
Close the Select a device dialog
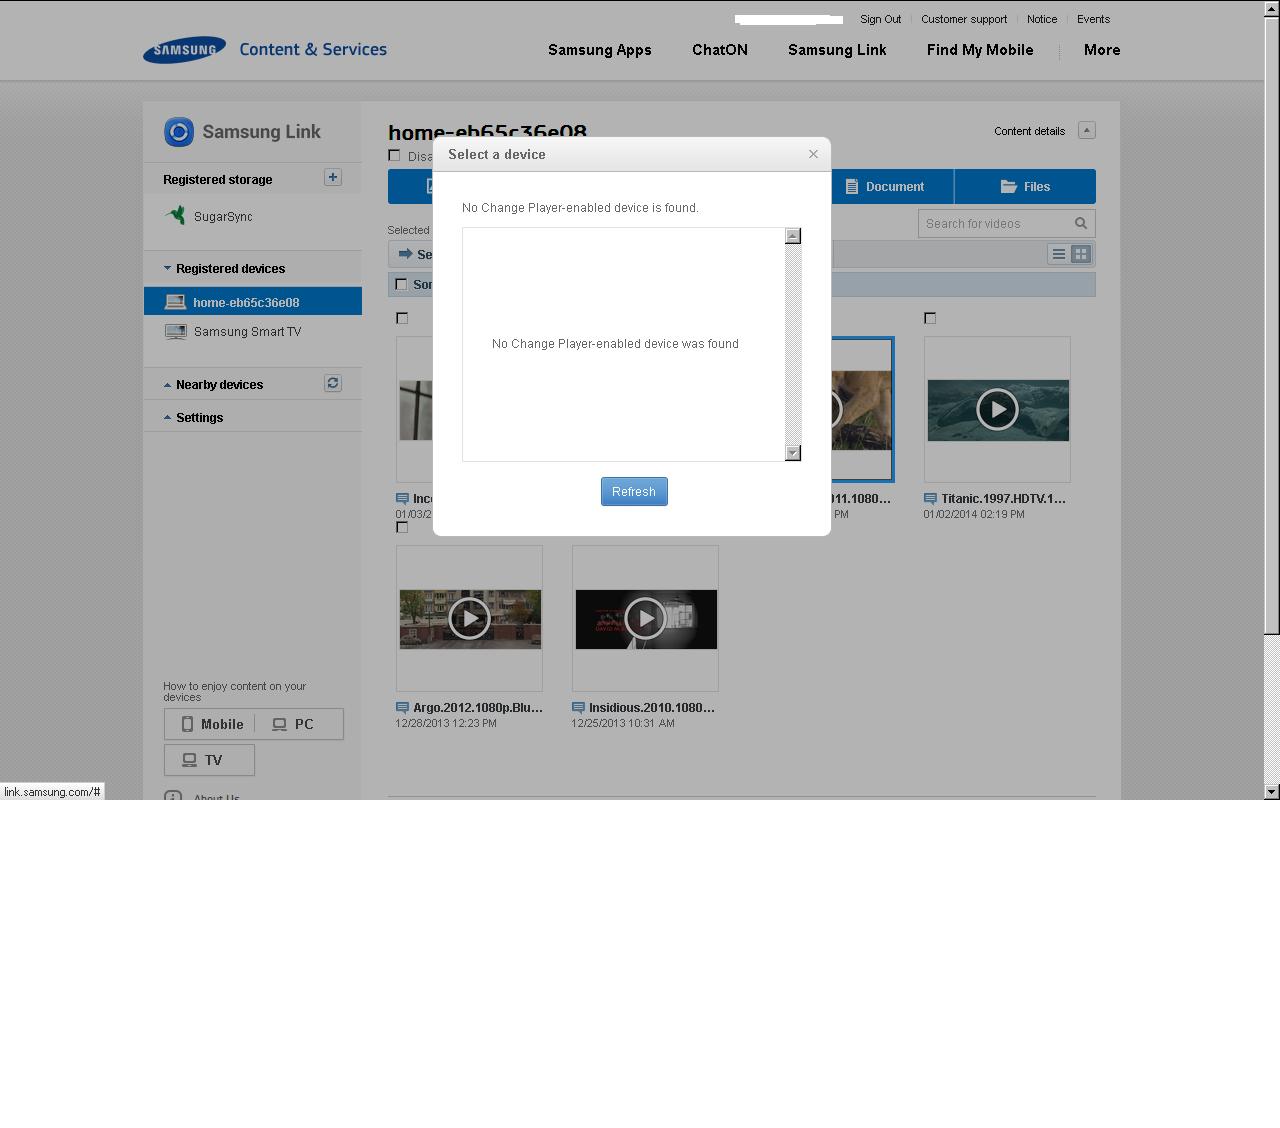[813, 154]
